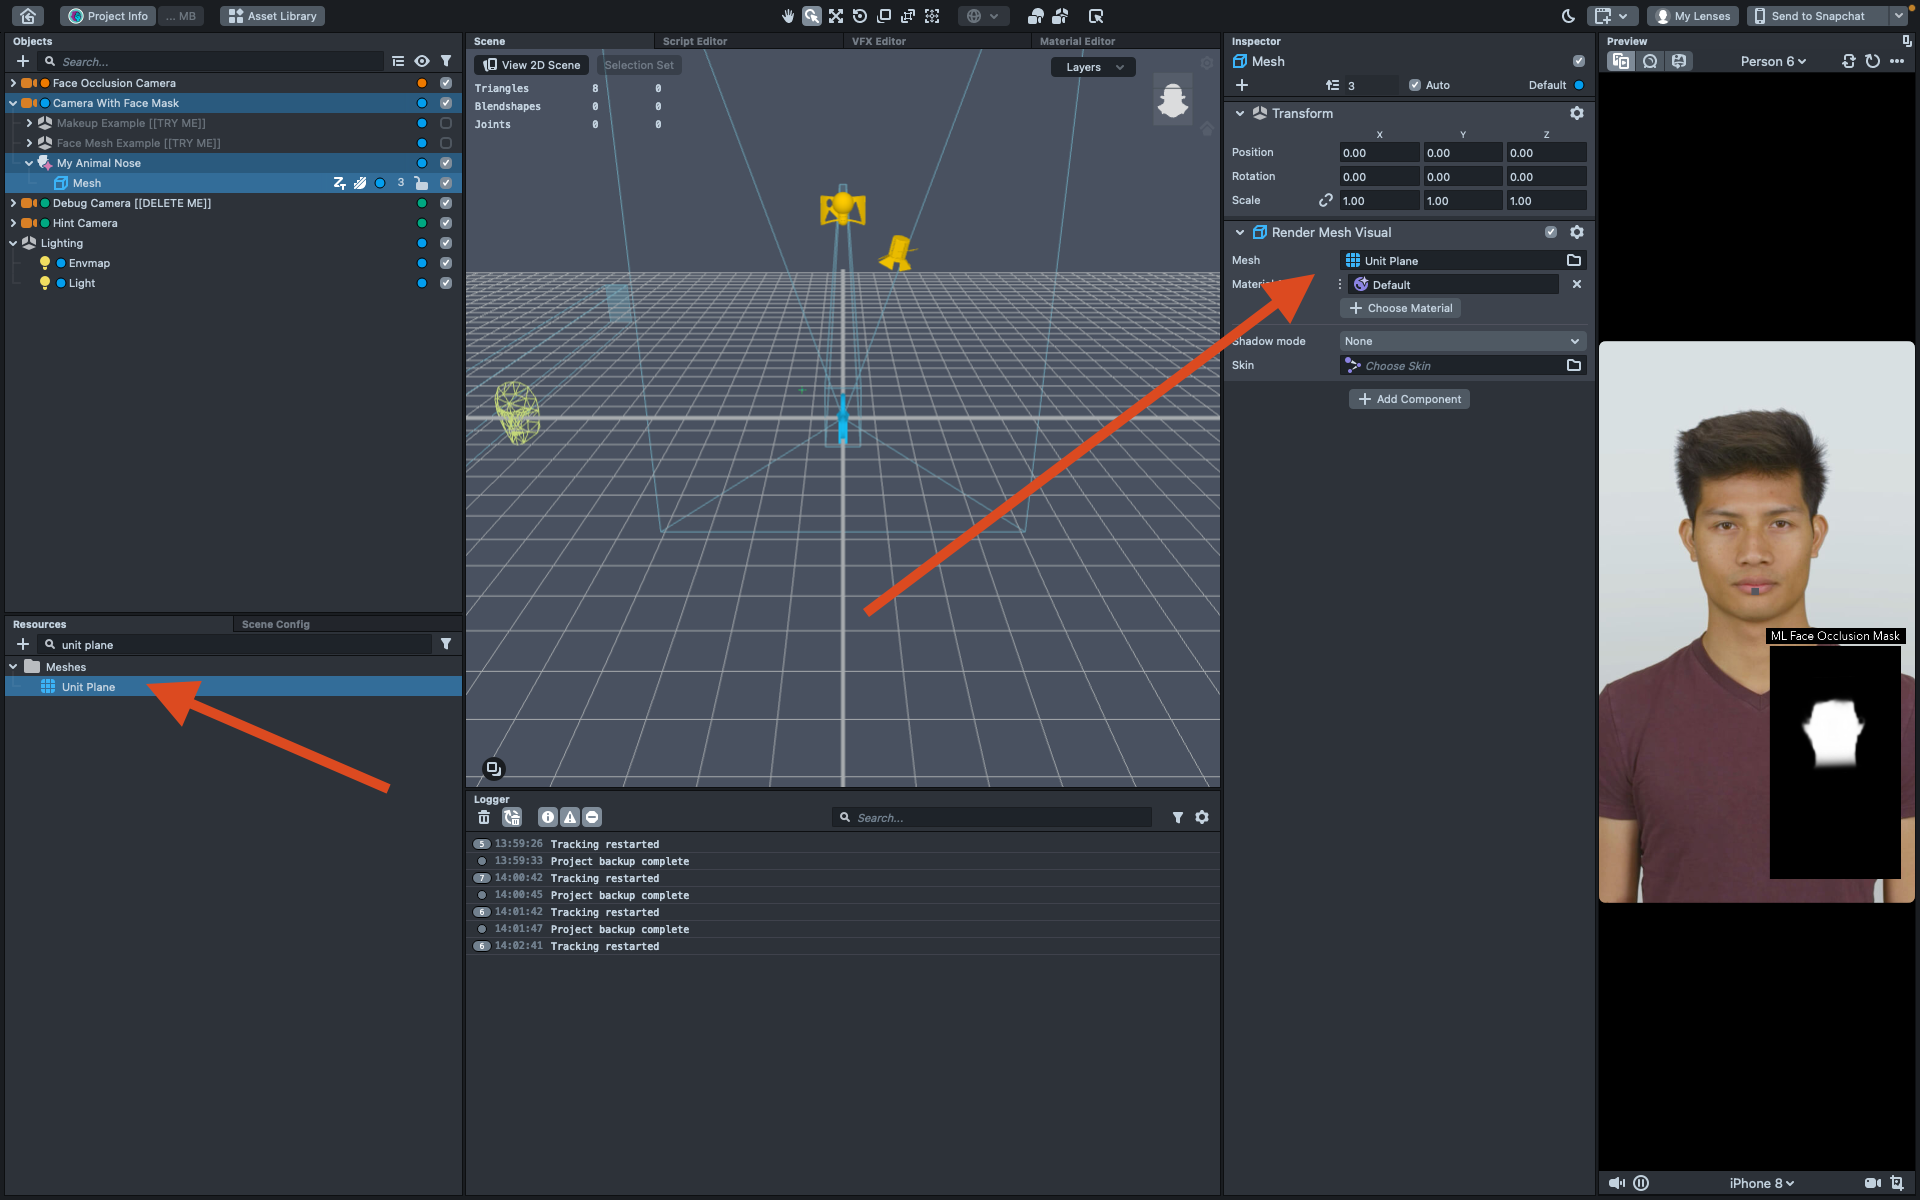Screen dimensions: 1920x1200
Task: Open the Scene Config tab
Action: coord(275,624)
